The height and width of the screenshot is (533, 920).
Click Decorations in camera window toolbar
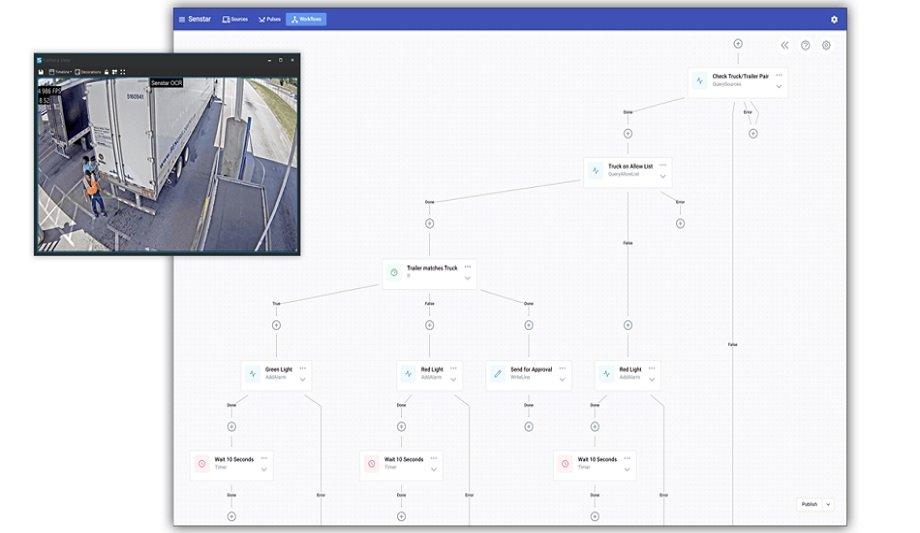pos(88,72)
